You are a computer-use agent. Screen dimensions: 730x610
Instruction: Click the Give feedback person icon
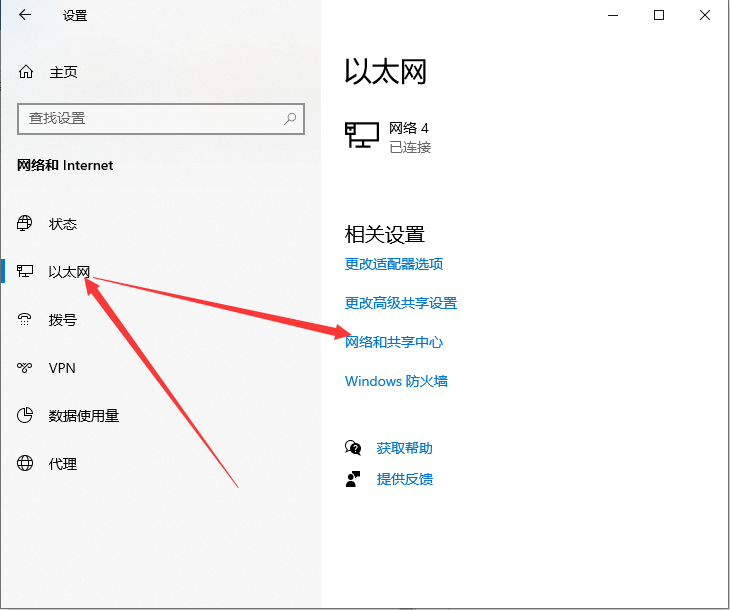(353, 479)
